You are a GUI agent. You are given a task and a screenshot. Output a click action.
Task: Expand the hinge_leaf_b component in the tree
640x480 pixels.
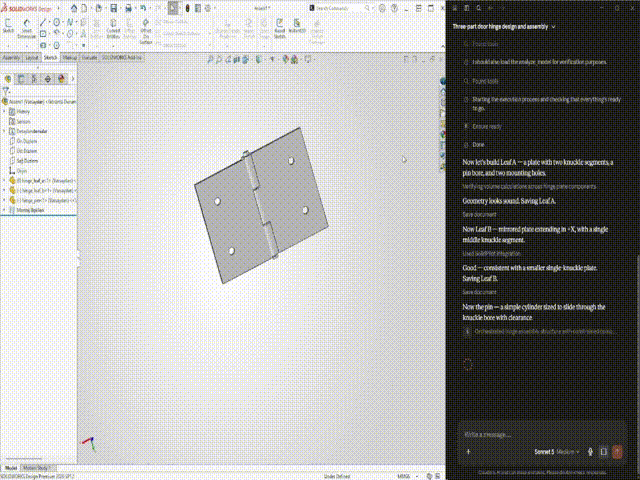click(x=4, y=190)
